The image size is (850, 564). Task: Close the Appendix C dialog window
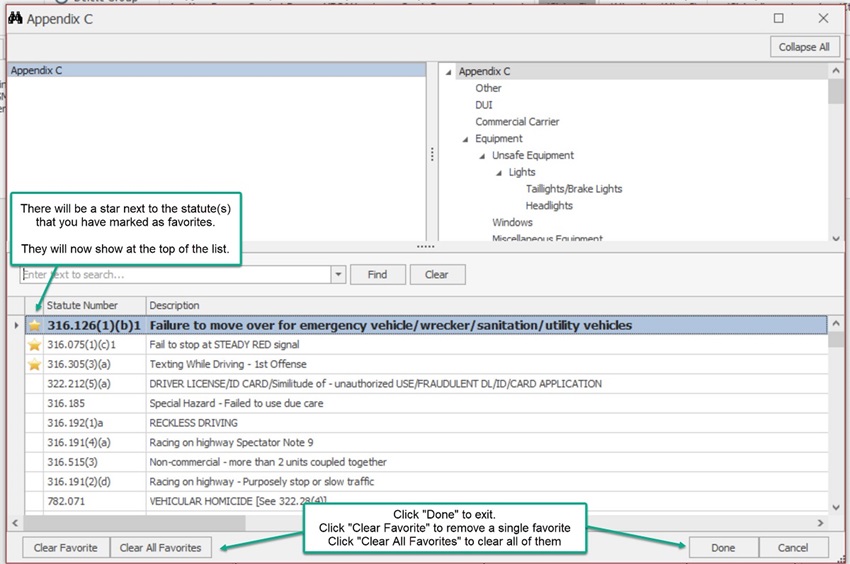click(823, 18)
